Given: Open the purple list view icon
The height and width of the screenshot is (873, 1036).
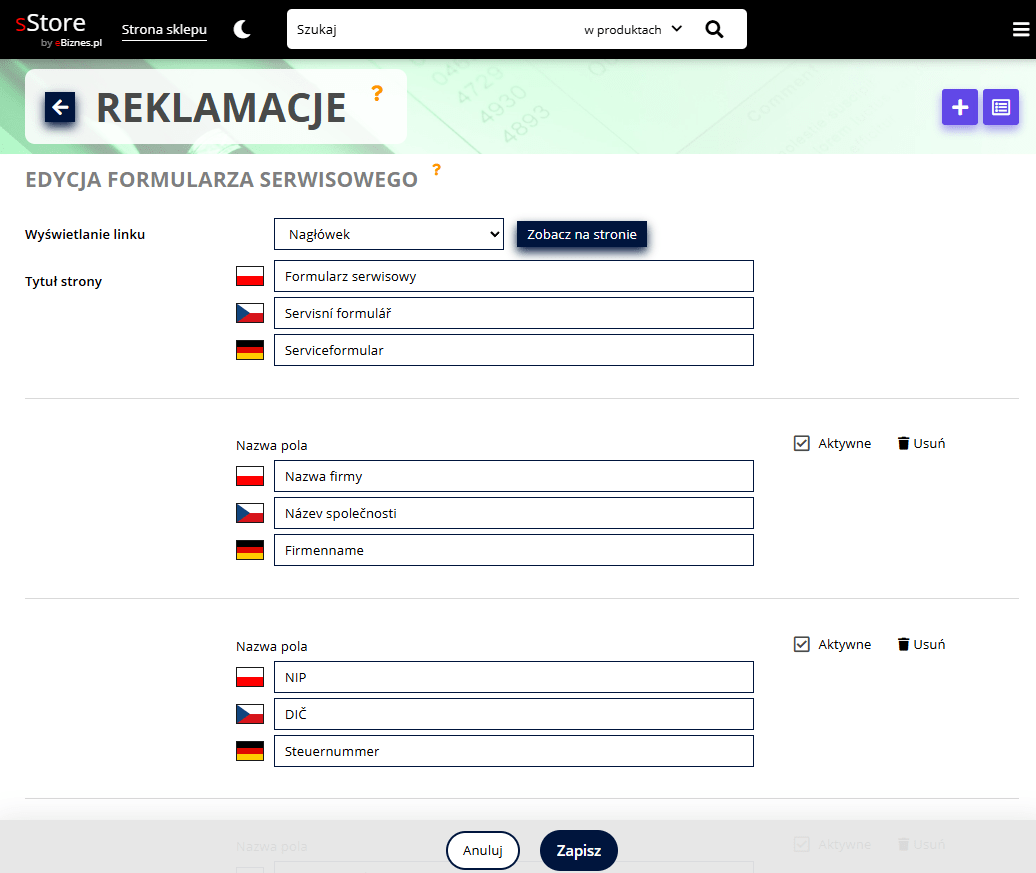Looking at the screenshot, I should pos(1000,107).
